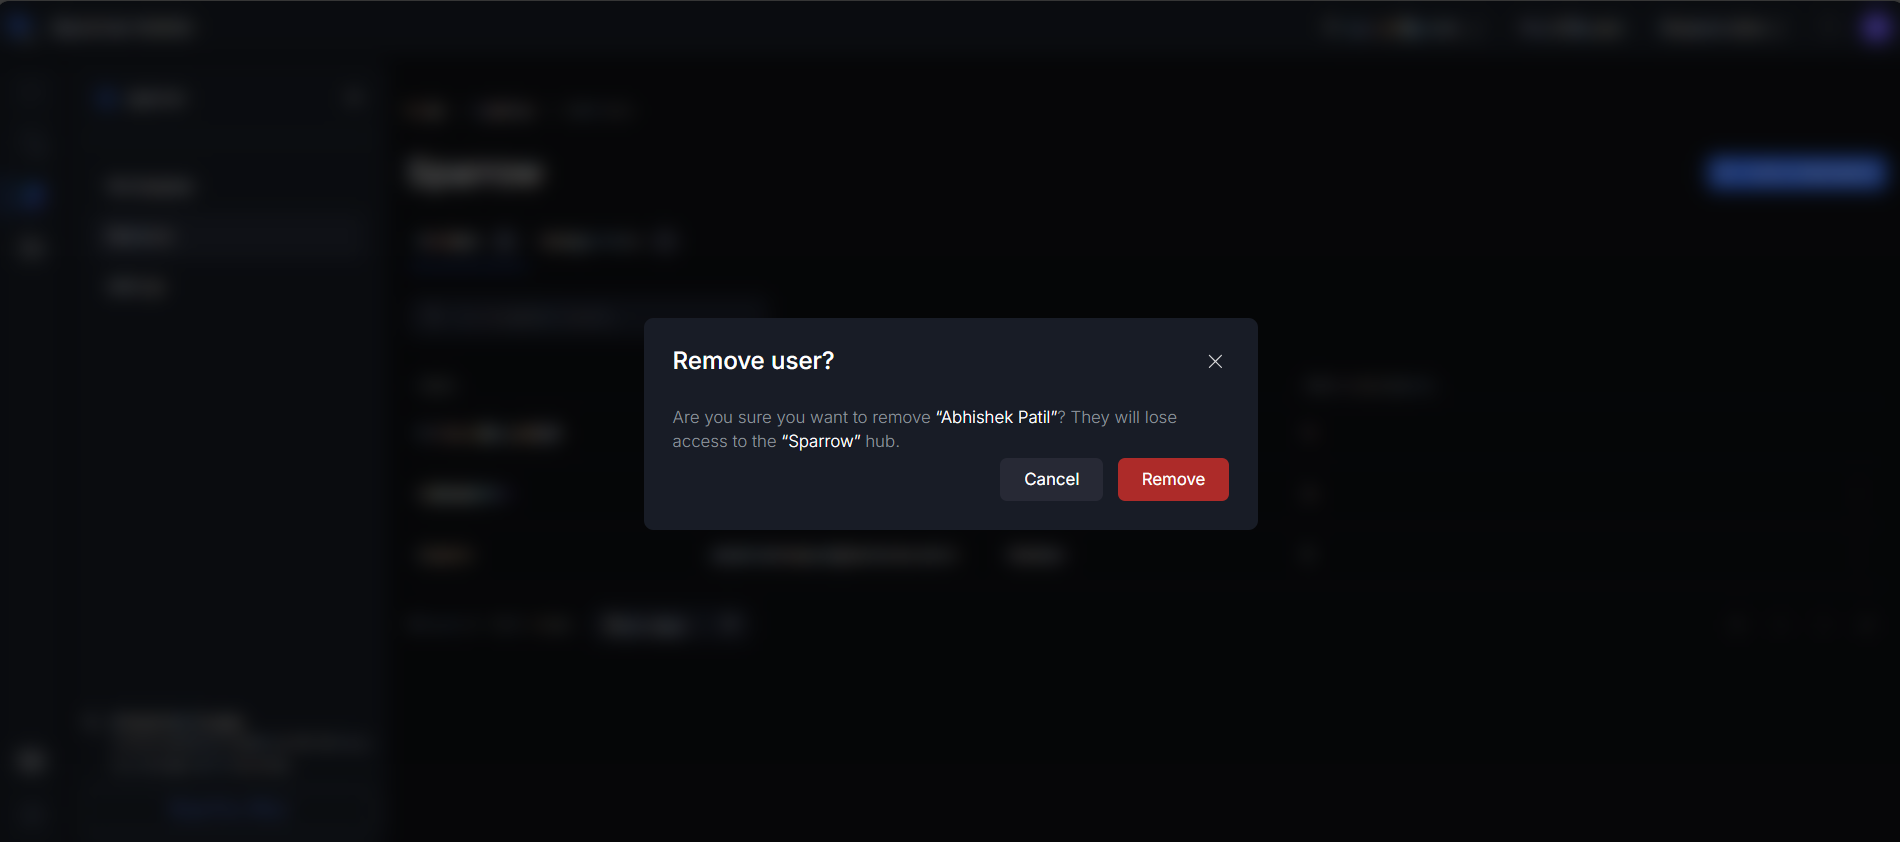
Task: Click the "Sparrow" hub name in the dialog
Action: [x=821, y=441]
